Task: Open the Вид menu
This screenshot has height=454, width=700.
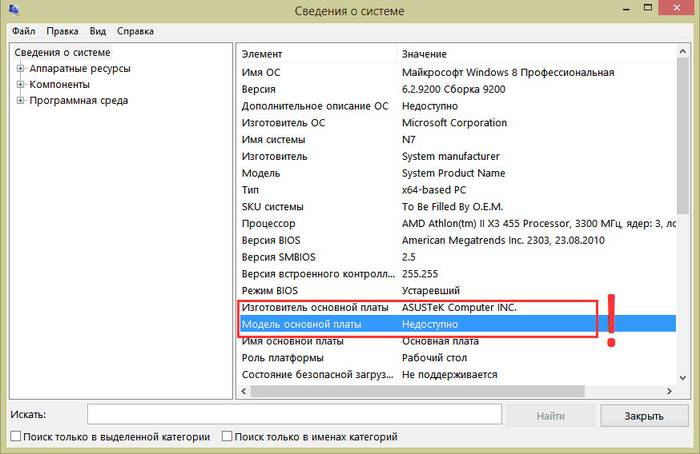Action: [98, 31]
